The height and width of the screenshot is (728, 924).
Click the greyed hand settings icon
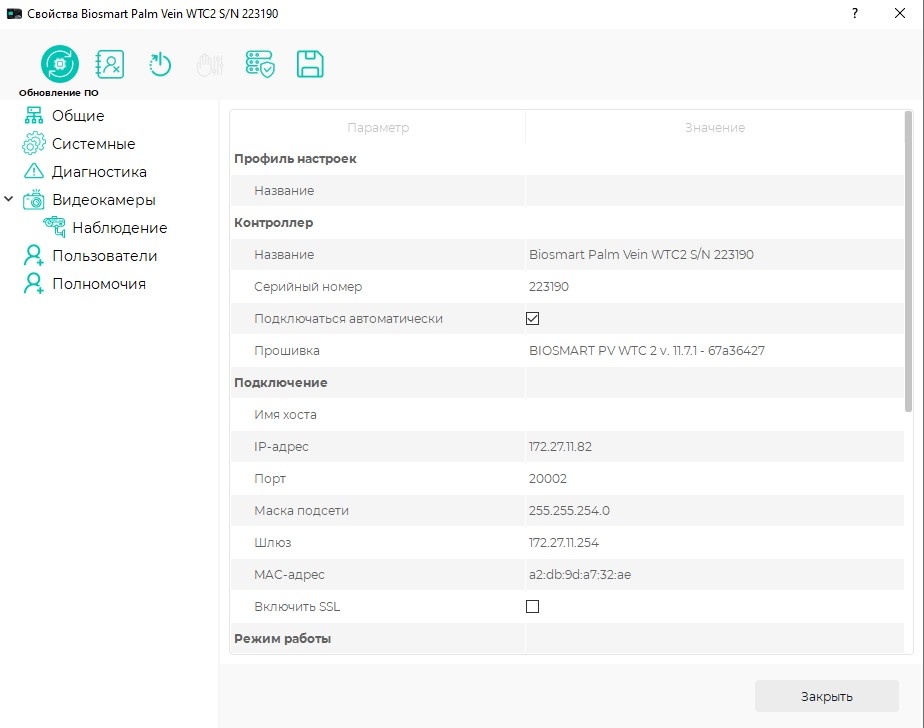(210, 65)
